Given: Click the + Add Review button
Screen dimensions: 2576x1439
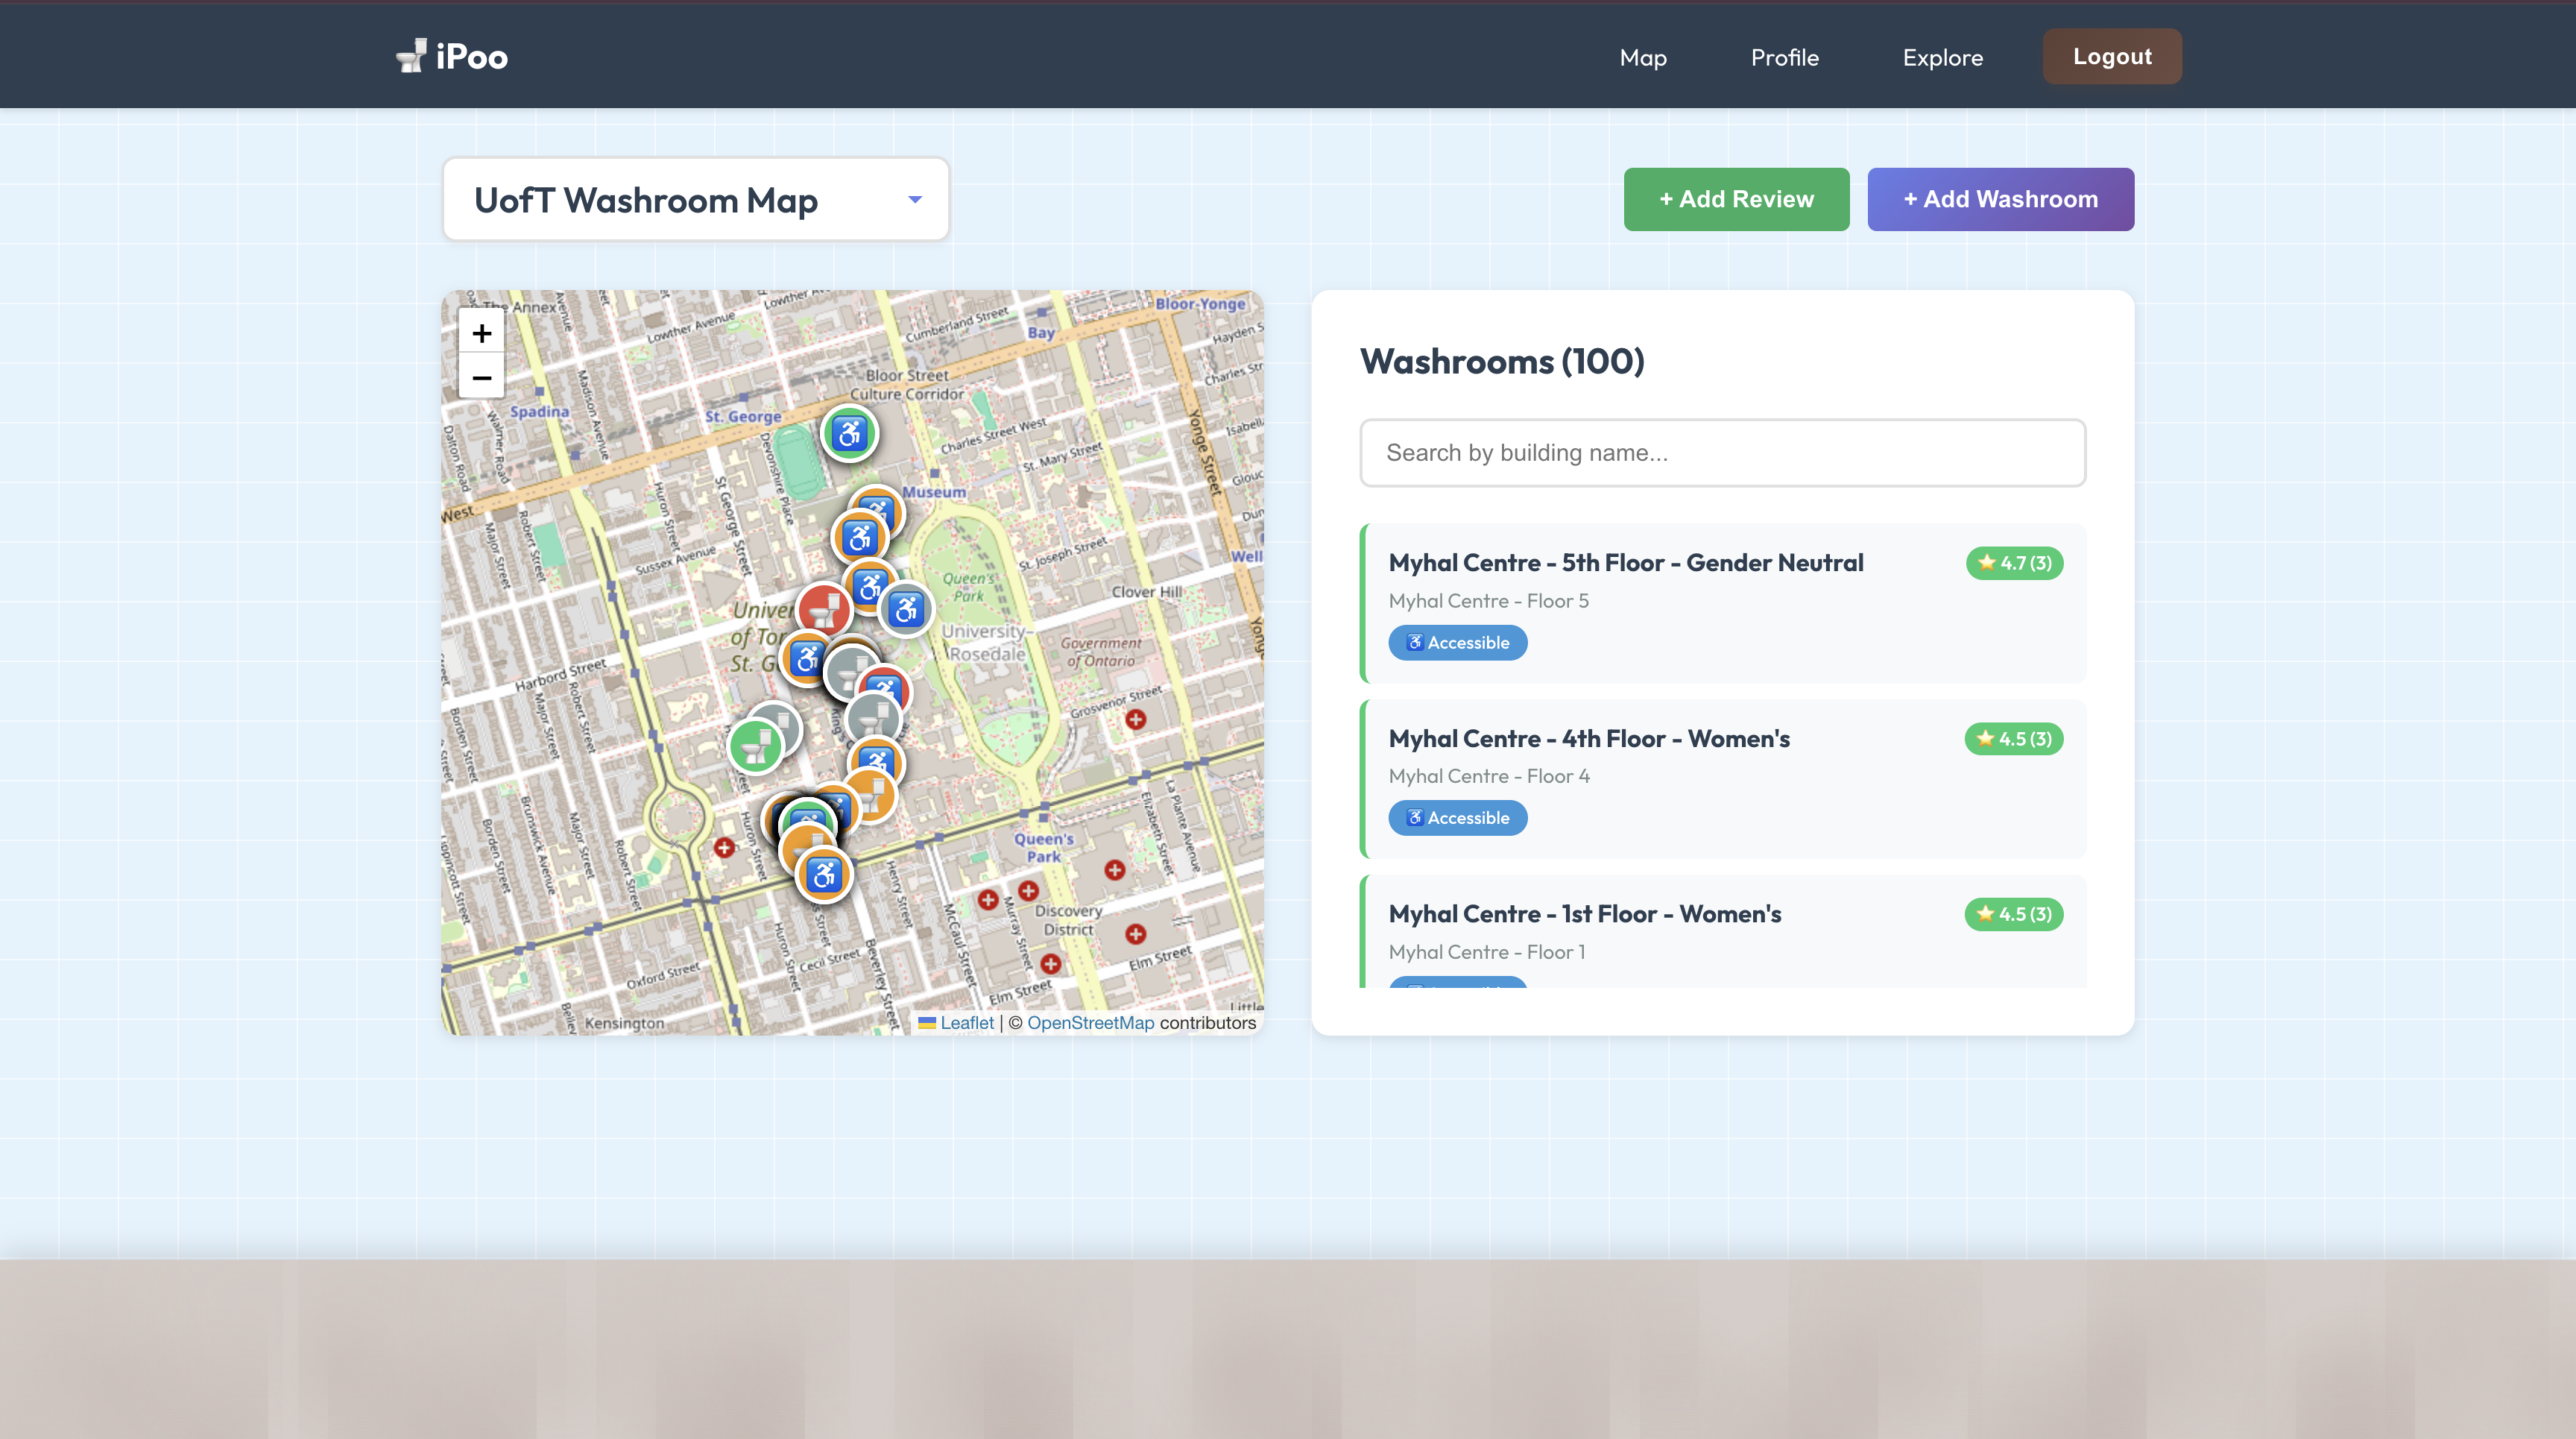Looking at the screenshot, I should [1736, 199].
